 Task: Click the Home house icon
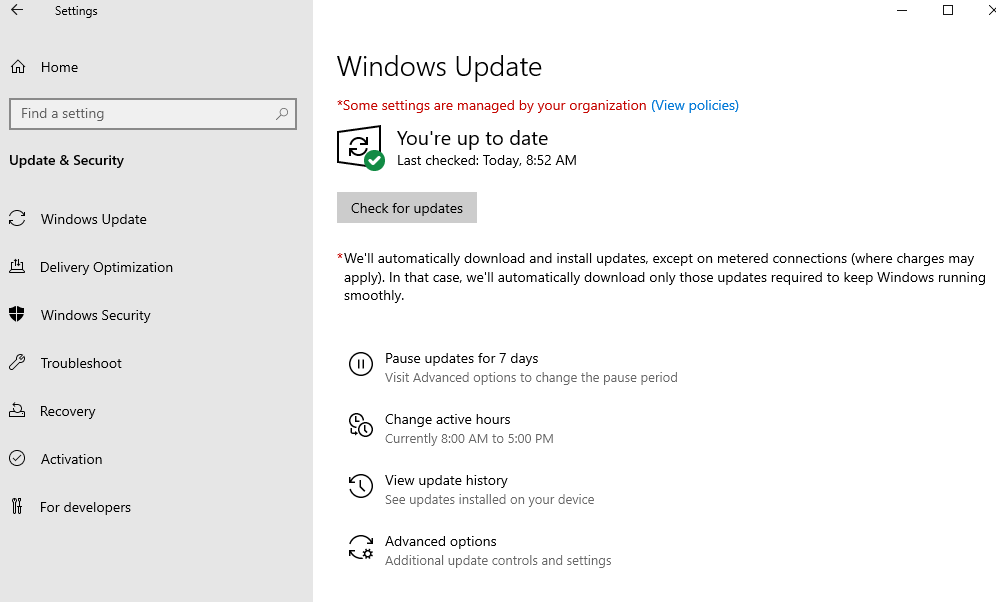18,67
